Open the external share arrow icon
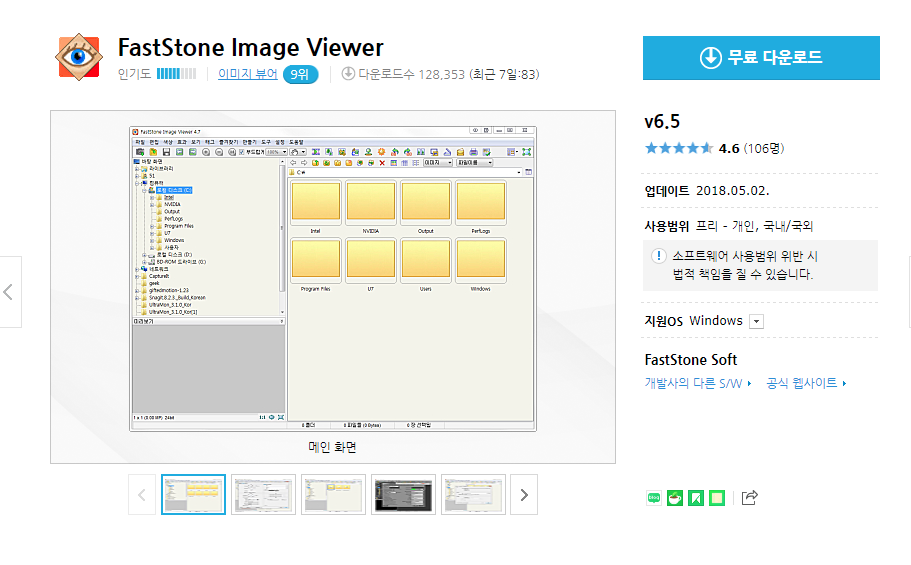Viewport: 911px width, 565px height. pos(749,498)
